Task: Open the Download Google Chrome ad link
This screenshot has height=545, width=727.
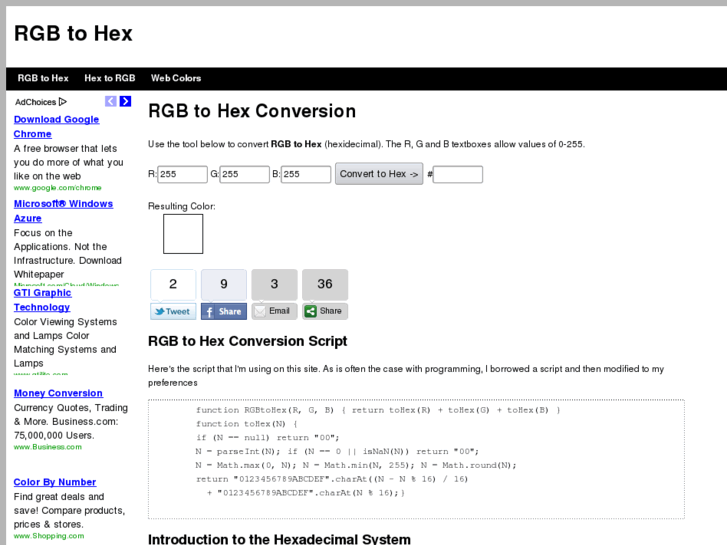Action: pyautogui.click(x=56, y=127)
